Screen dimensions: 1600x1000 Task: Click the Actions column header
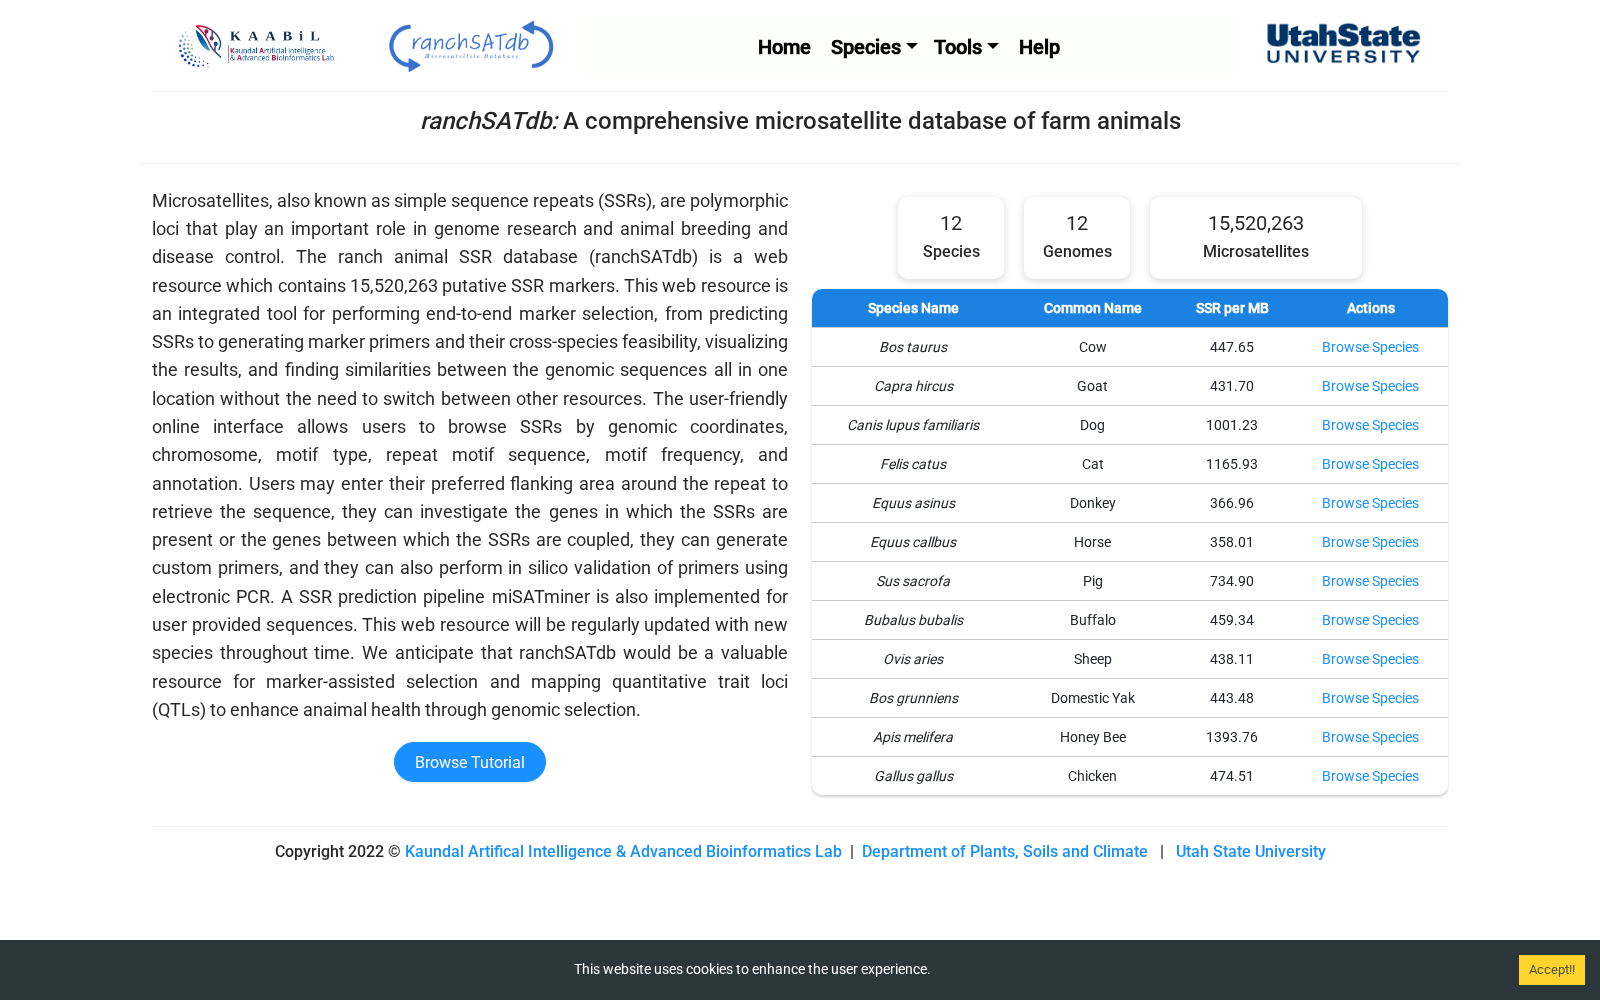1370,308
